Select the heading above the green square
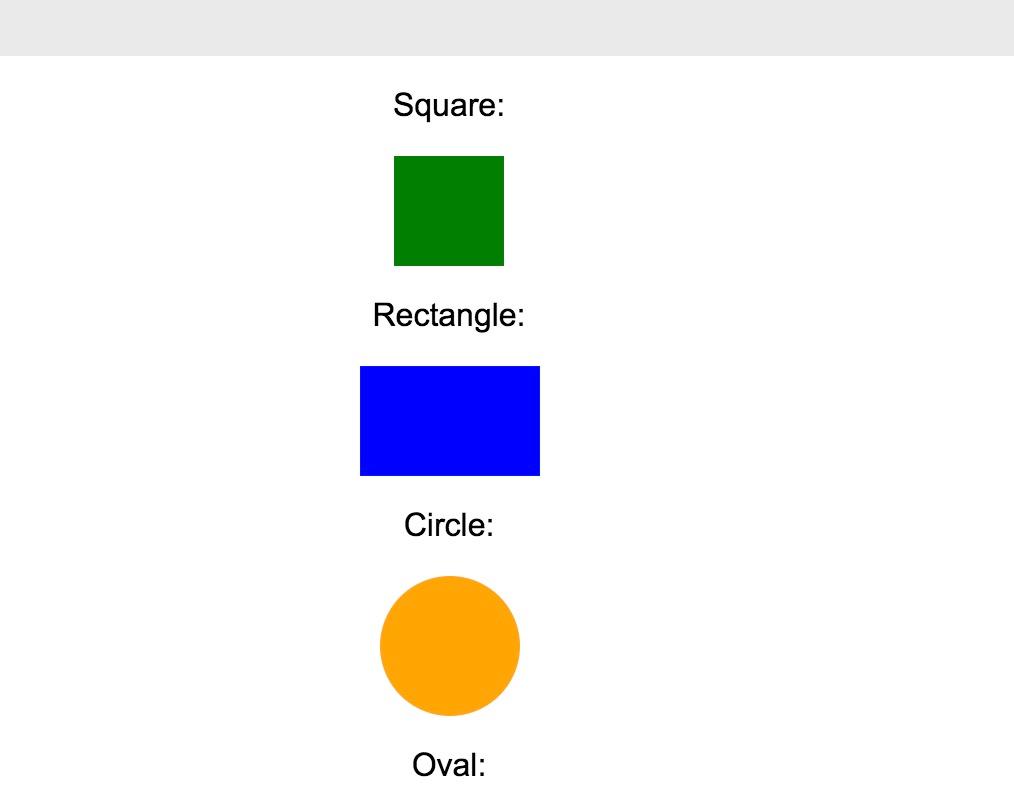This screenshot has width=1014, height=786. pyautogui.click(x=449, y=105)
